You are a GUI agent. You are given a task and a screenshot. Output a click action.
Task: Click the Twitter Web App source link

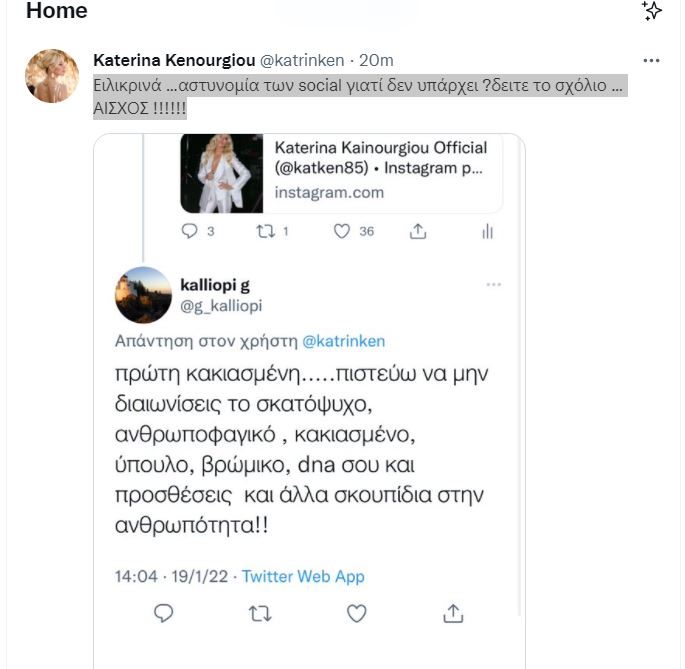click(x=303, y=576)
